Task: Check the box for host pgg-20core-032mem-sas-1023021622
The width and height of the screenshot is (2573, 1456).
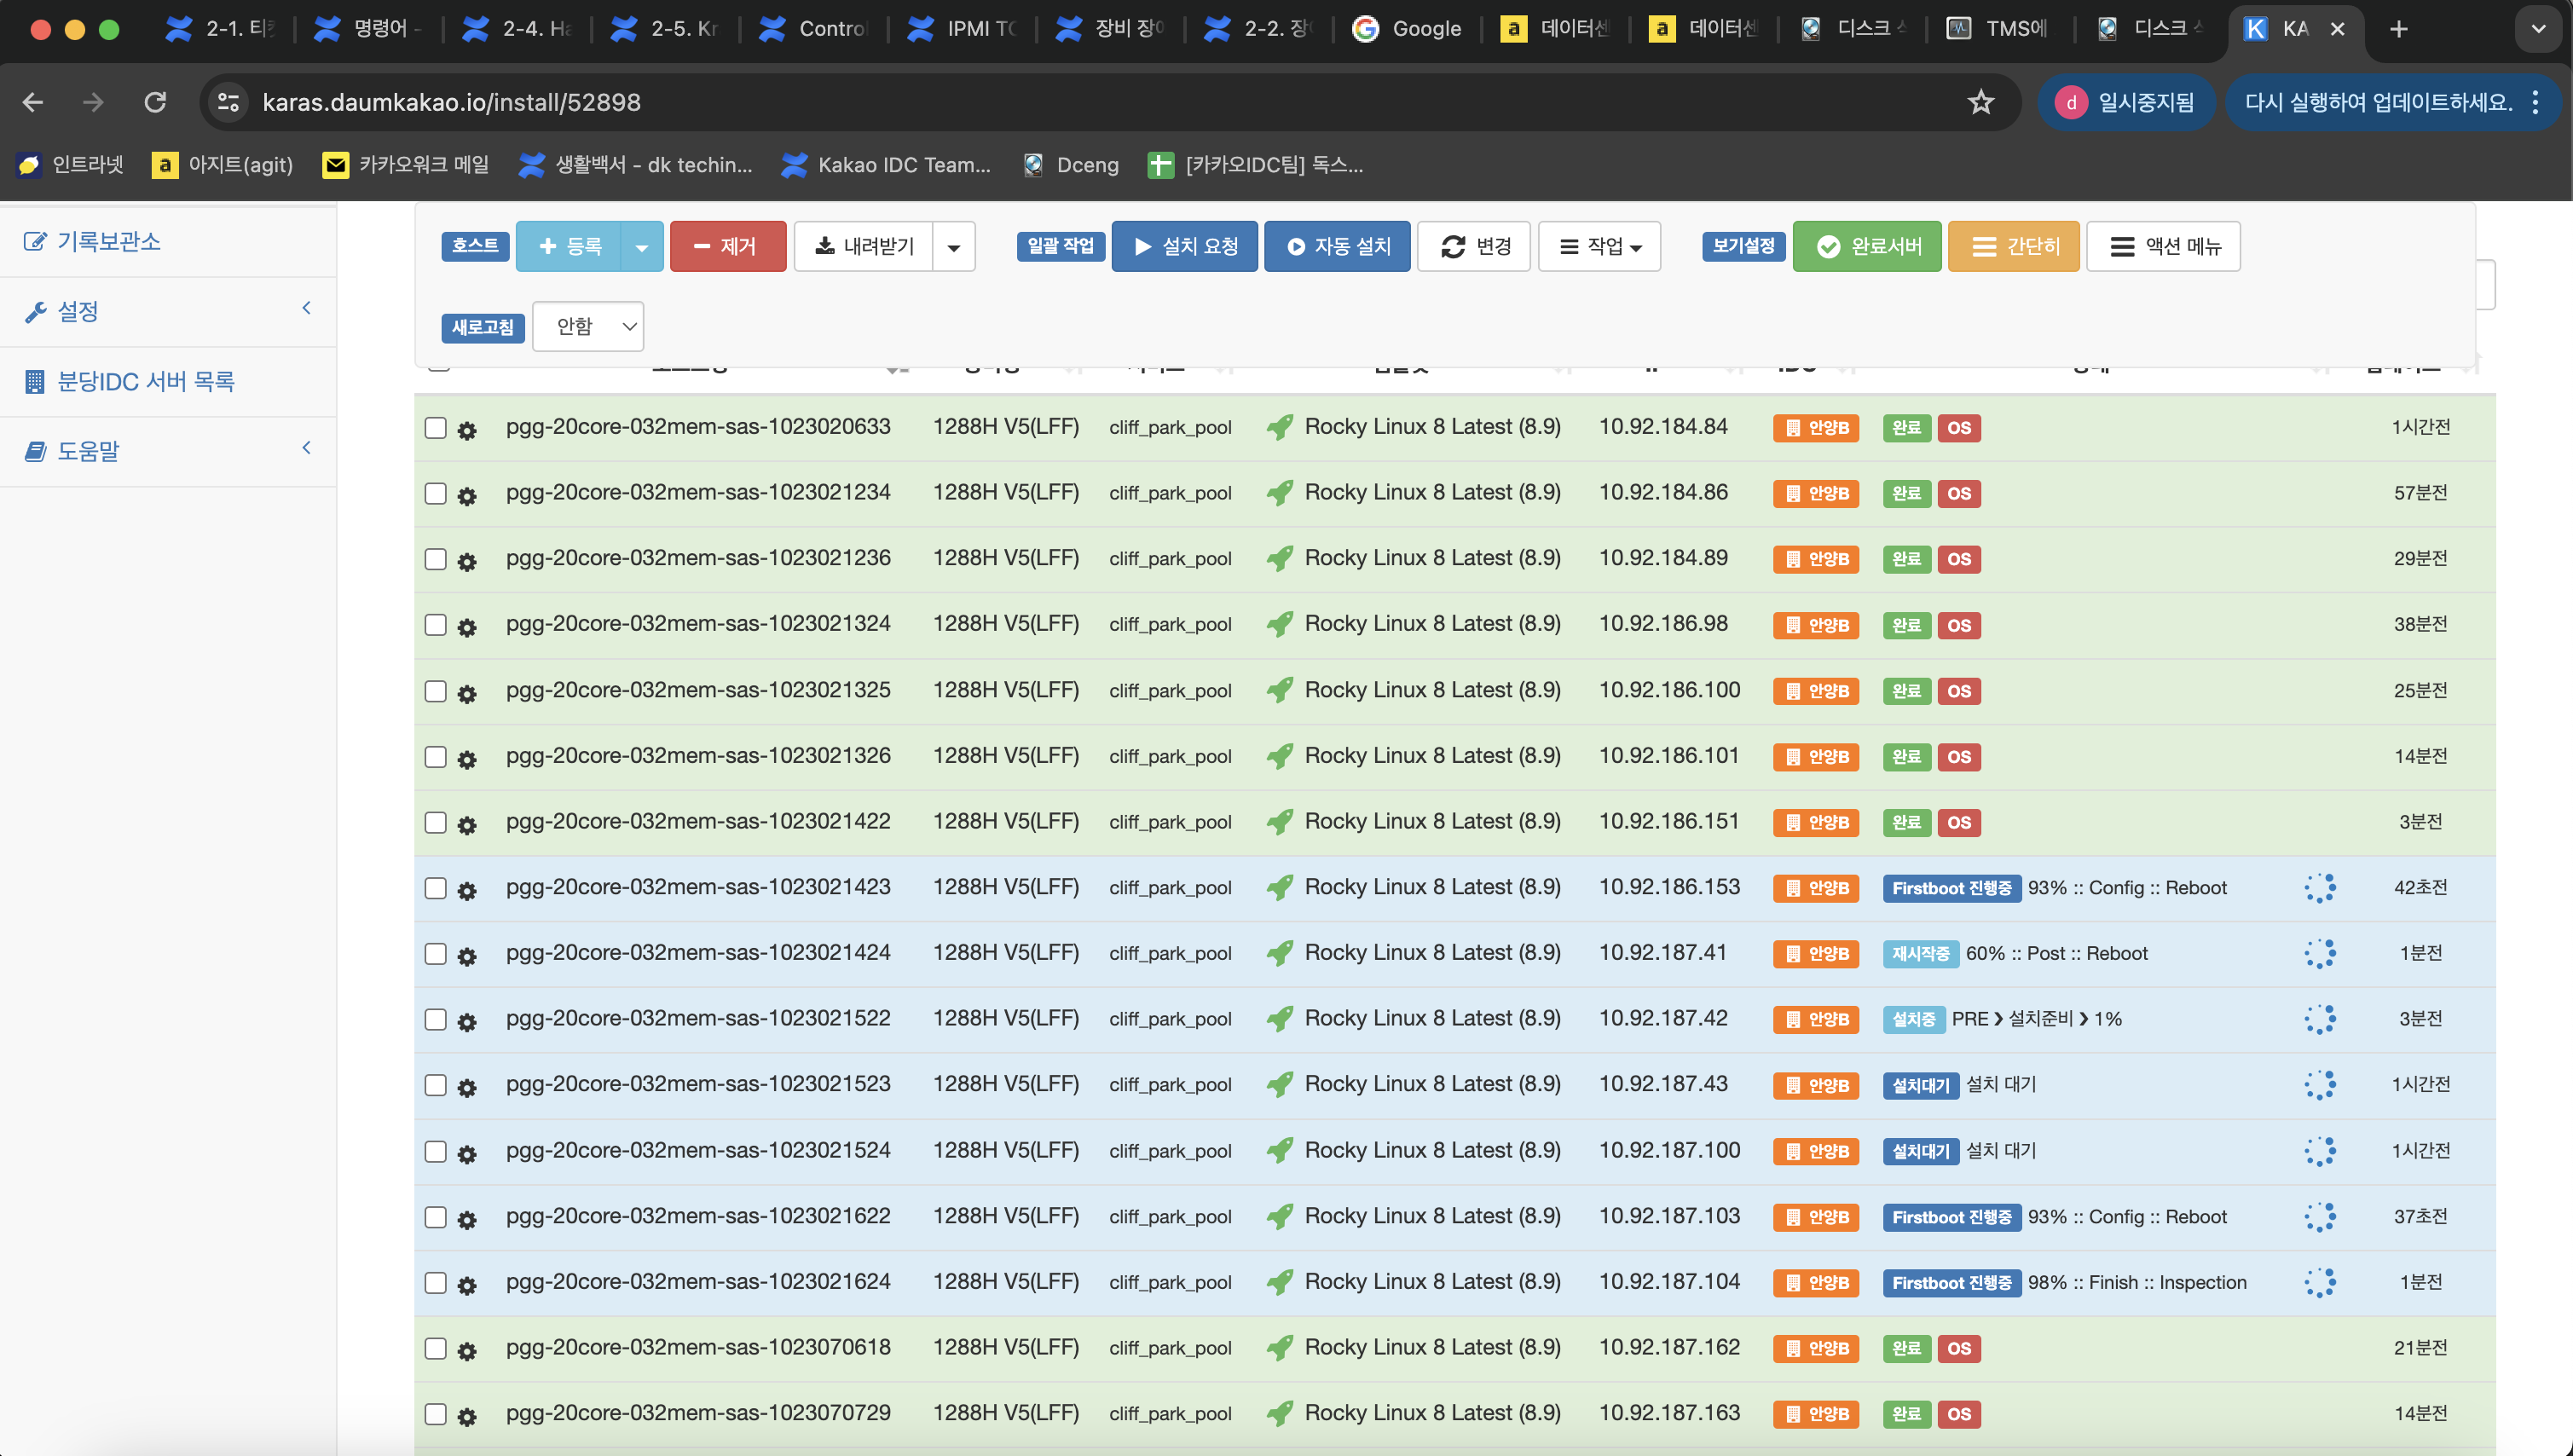Action: tap(435, 1217)
